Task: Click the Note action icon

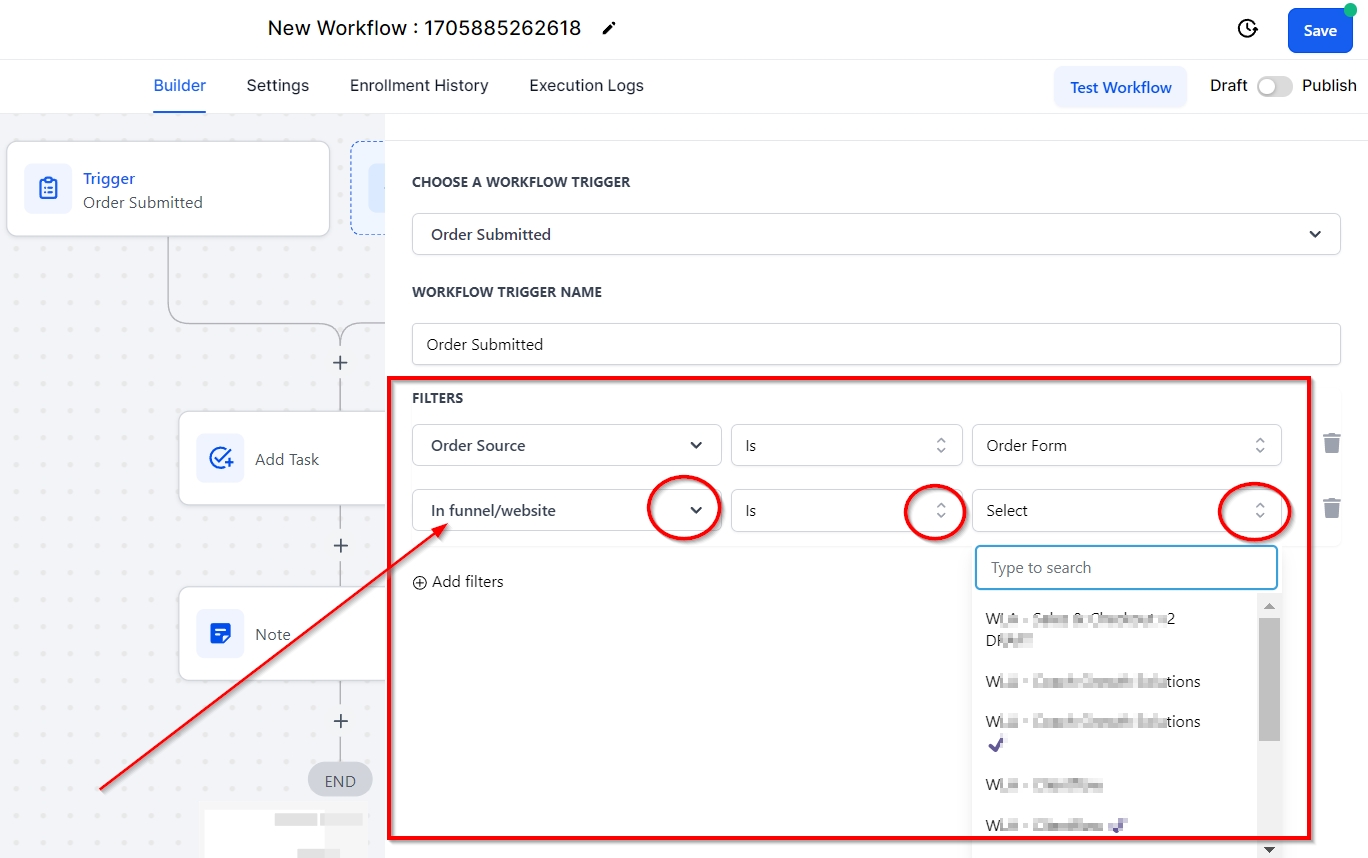Action: pyautogui.click(x=220, y=634)
